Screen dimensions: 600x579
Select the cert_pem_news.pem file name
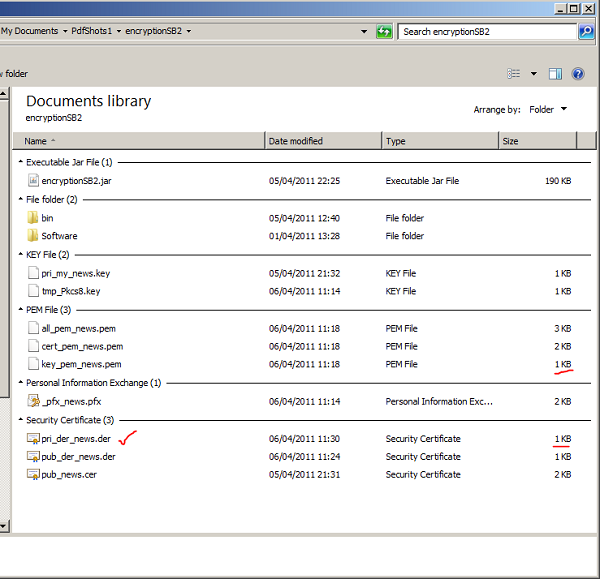(82, 346)
